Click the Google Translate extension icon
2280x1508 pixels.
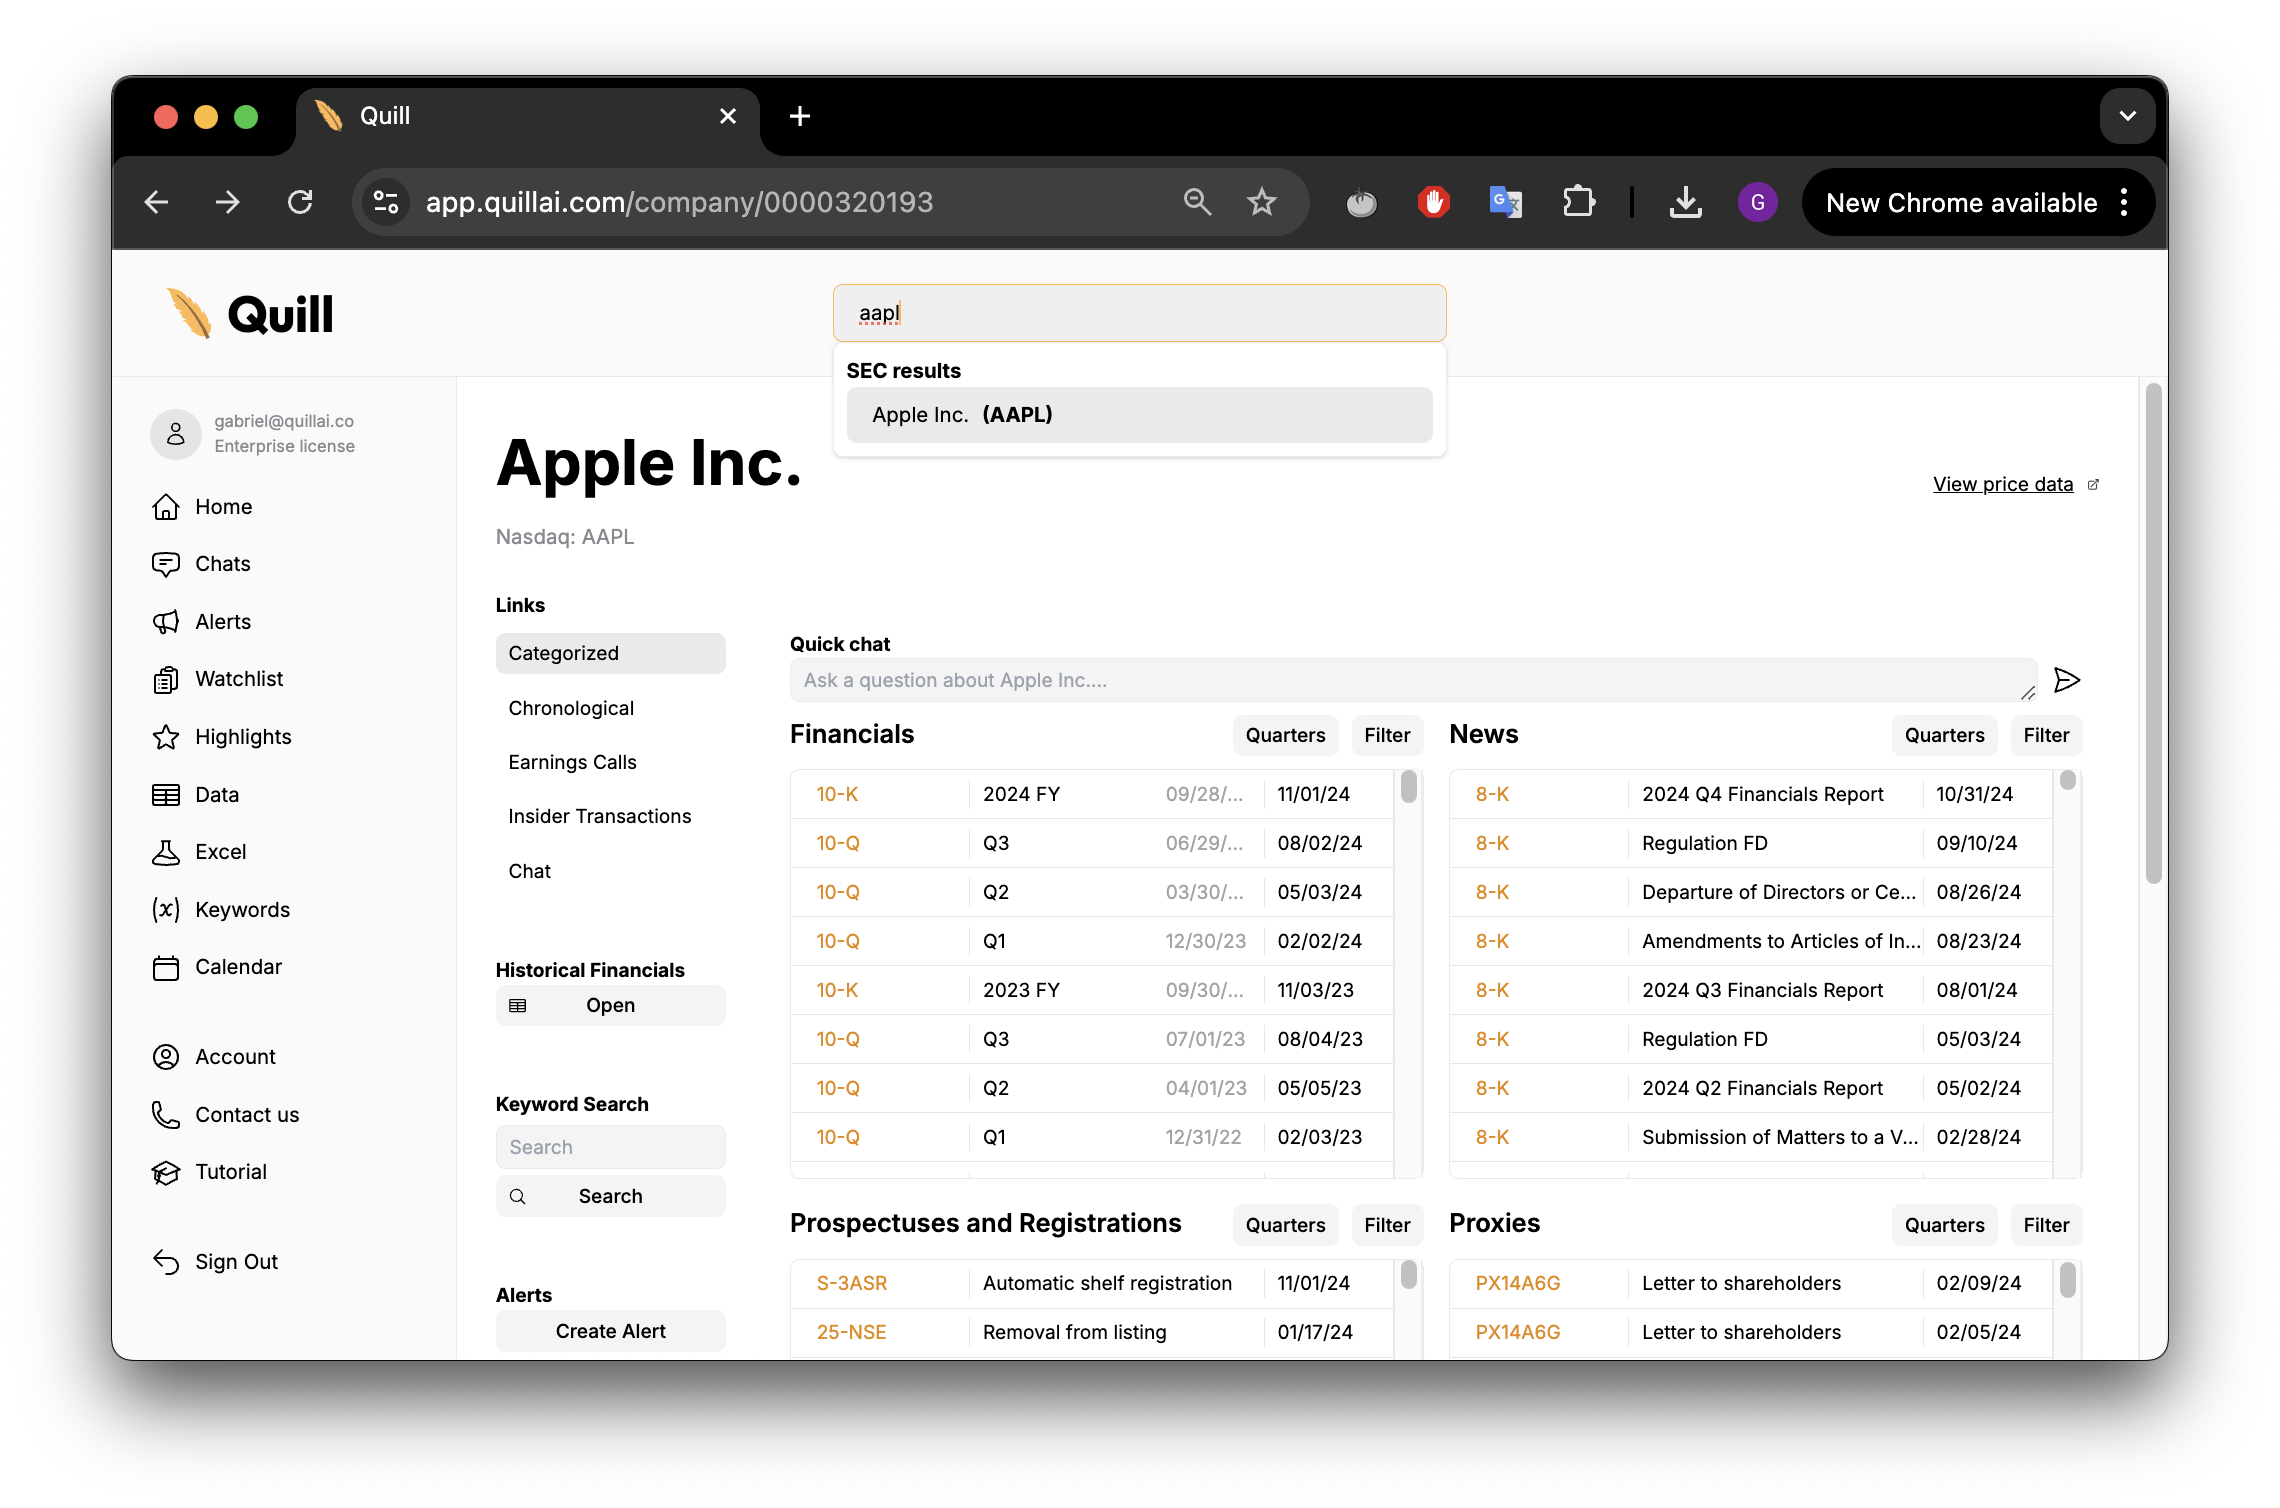tap(1505, 203)
